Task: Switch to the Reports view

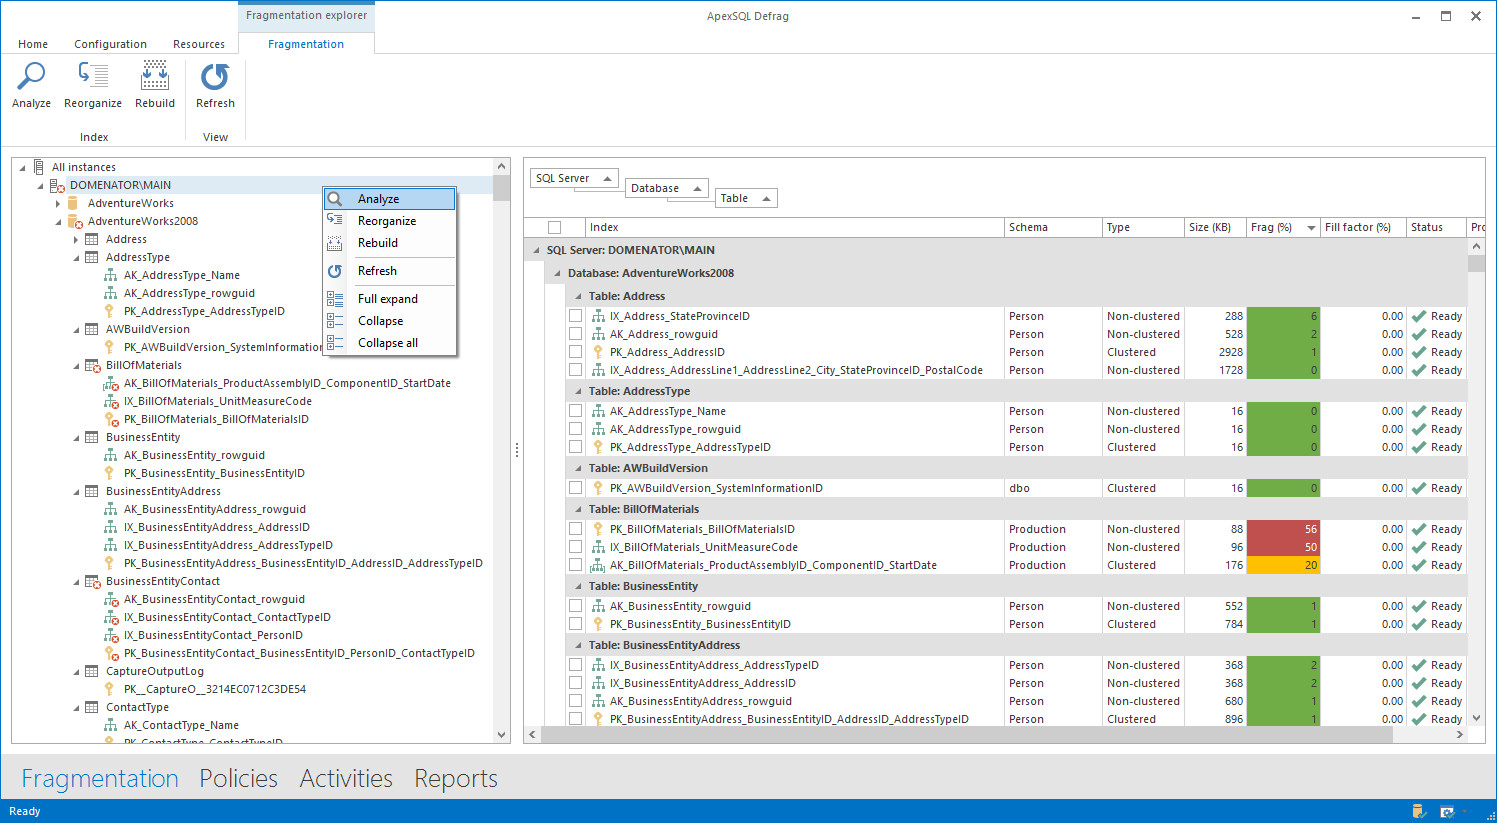Action: pyautogui.click(x=456, y=778)
